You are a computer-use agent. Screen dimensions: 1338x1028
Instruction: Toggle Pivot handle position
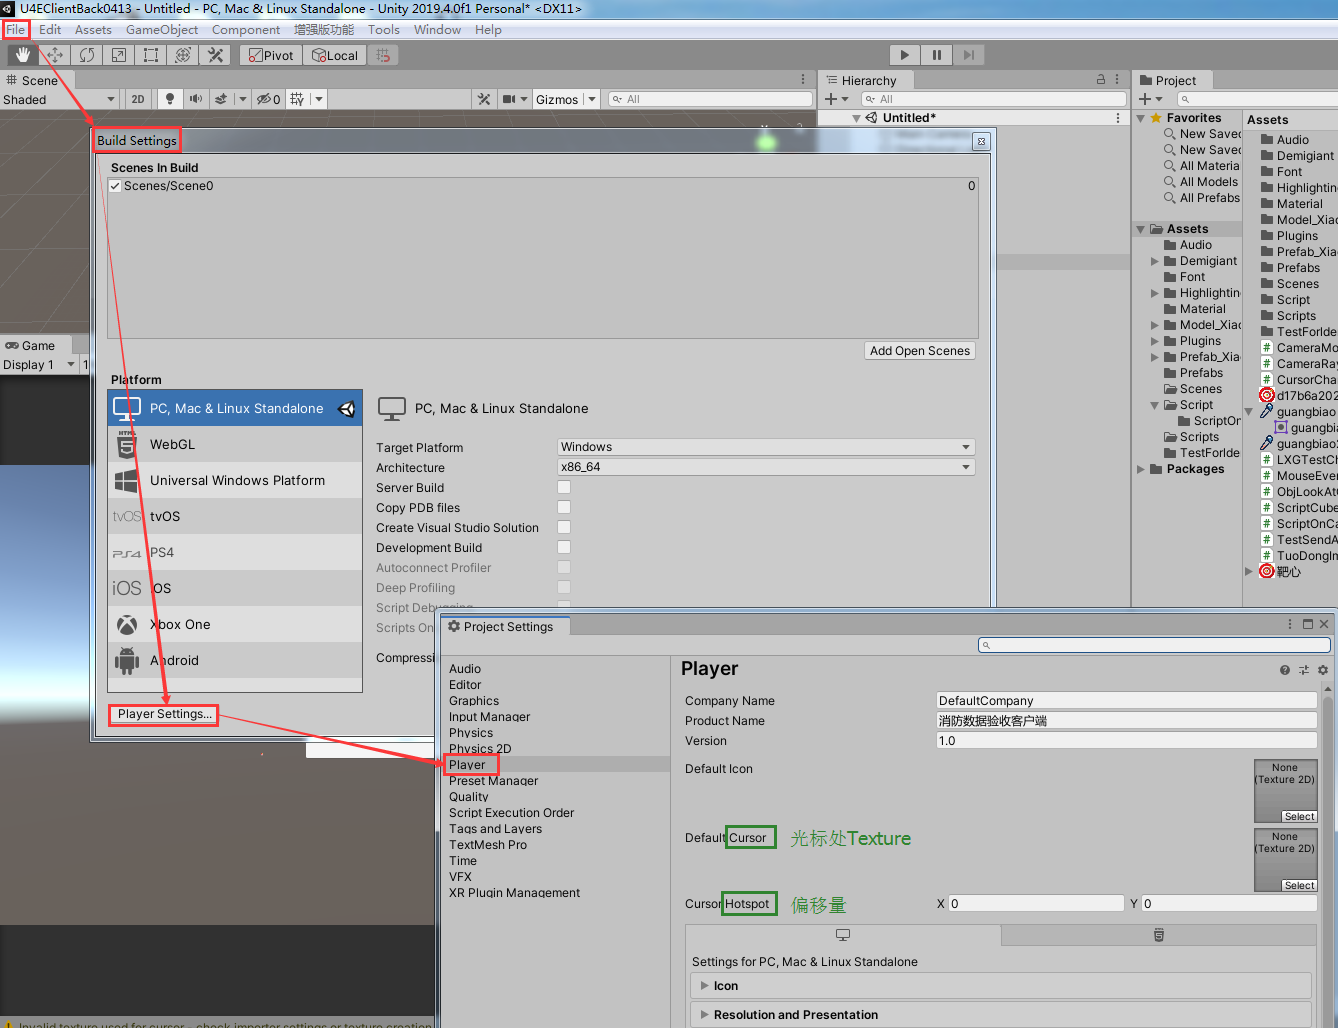(x=271, y=55)
